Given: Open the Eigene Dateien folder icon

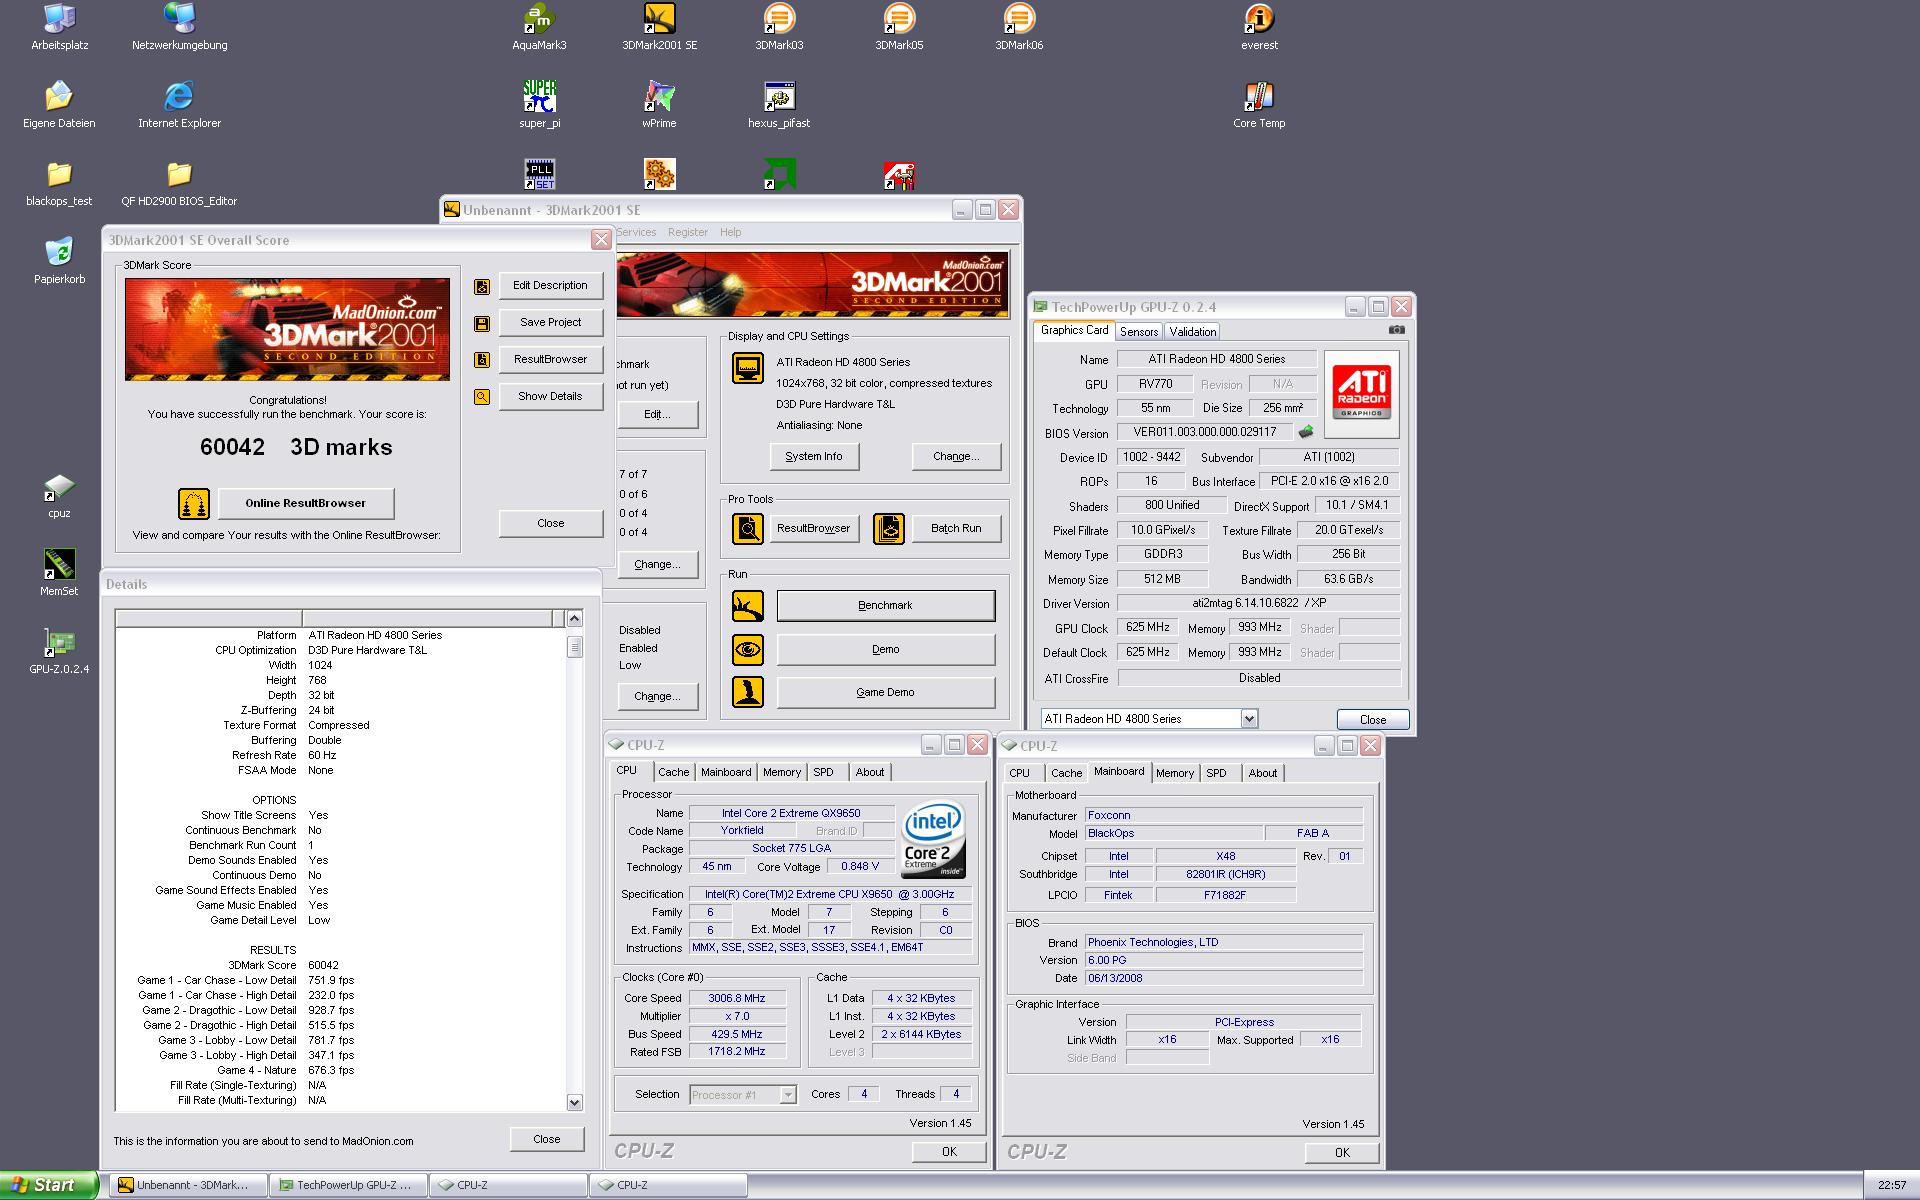Looking at the screenshot, I should pos(59,105).
